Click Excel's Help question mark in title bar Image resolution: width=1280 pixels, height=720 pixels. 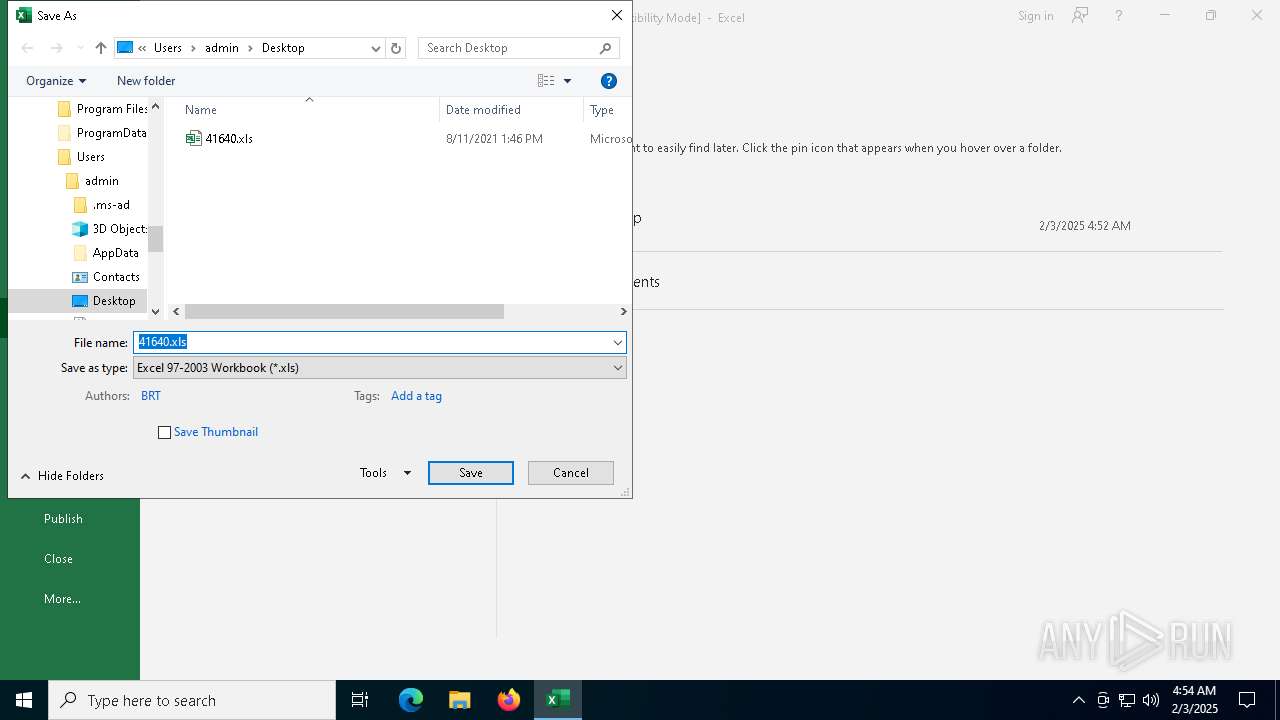click(1119, 16)
